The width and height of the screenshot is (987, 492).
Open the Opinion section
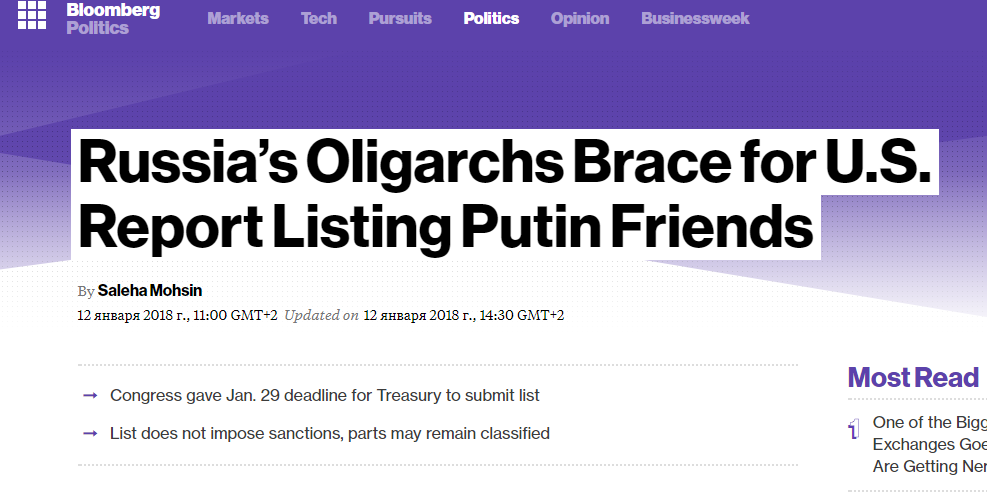580,18
